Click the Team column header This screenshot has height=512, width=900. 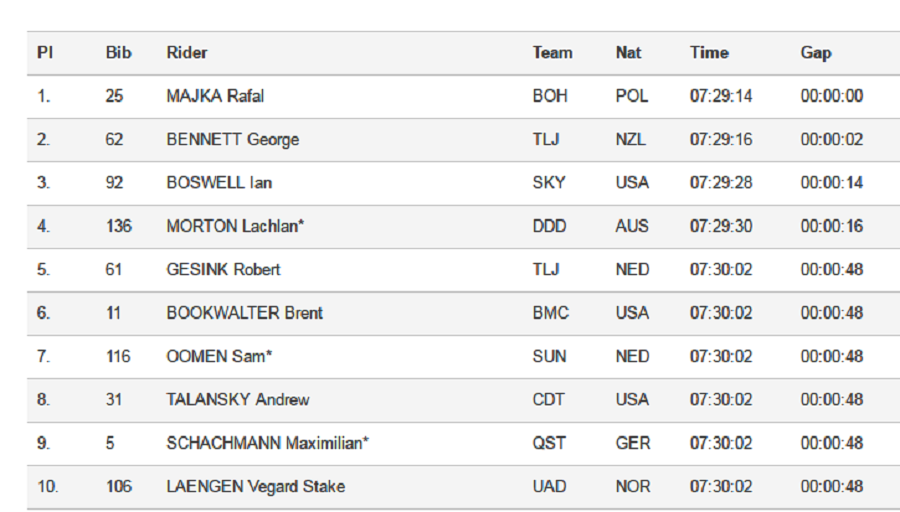click(552, 53)
